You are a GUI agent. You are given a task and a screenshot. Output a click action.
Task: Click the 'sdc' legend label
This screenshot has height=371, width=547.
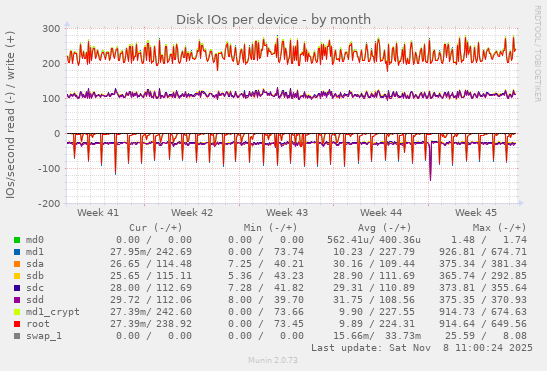tap(35, 288)
